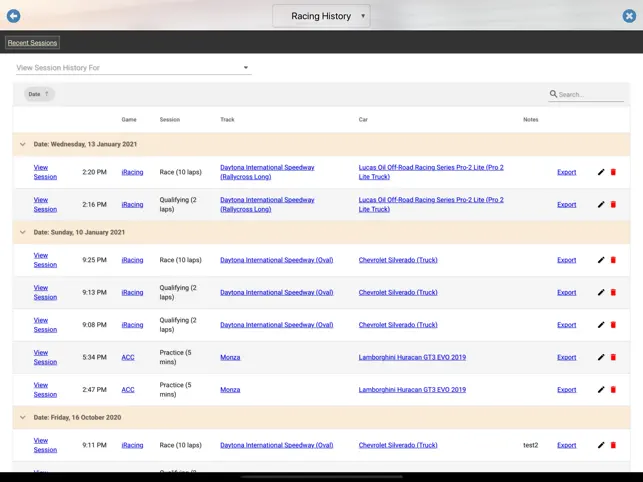Screen dimensions: 643x482
Task: Click ACC link in the 5:34 PM row
Action: pyautogui.click(x=128, y=357)
